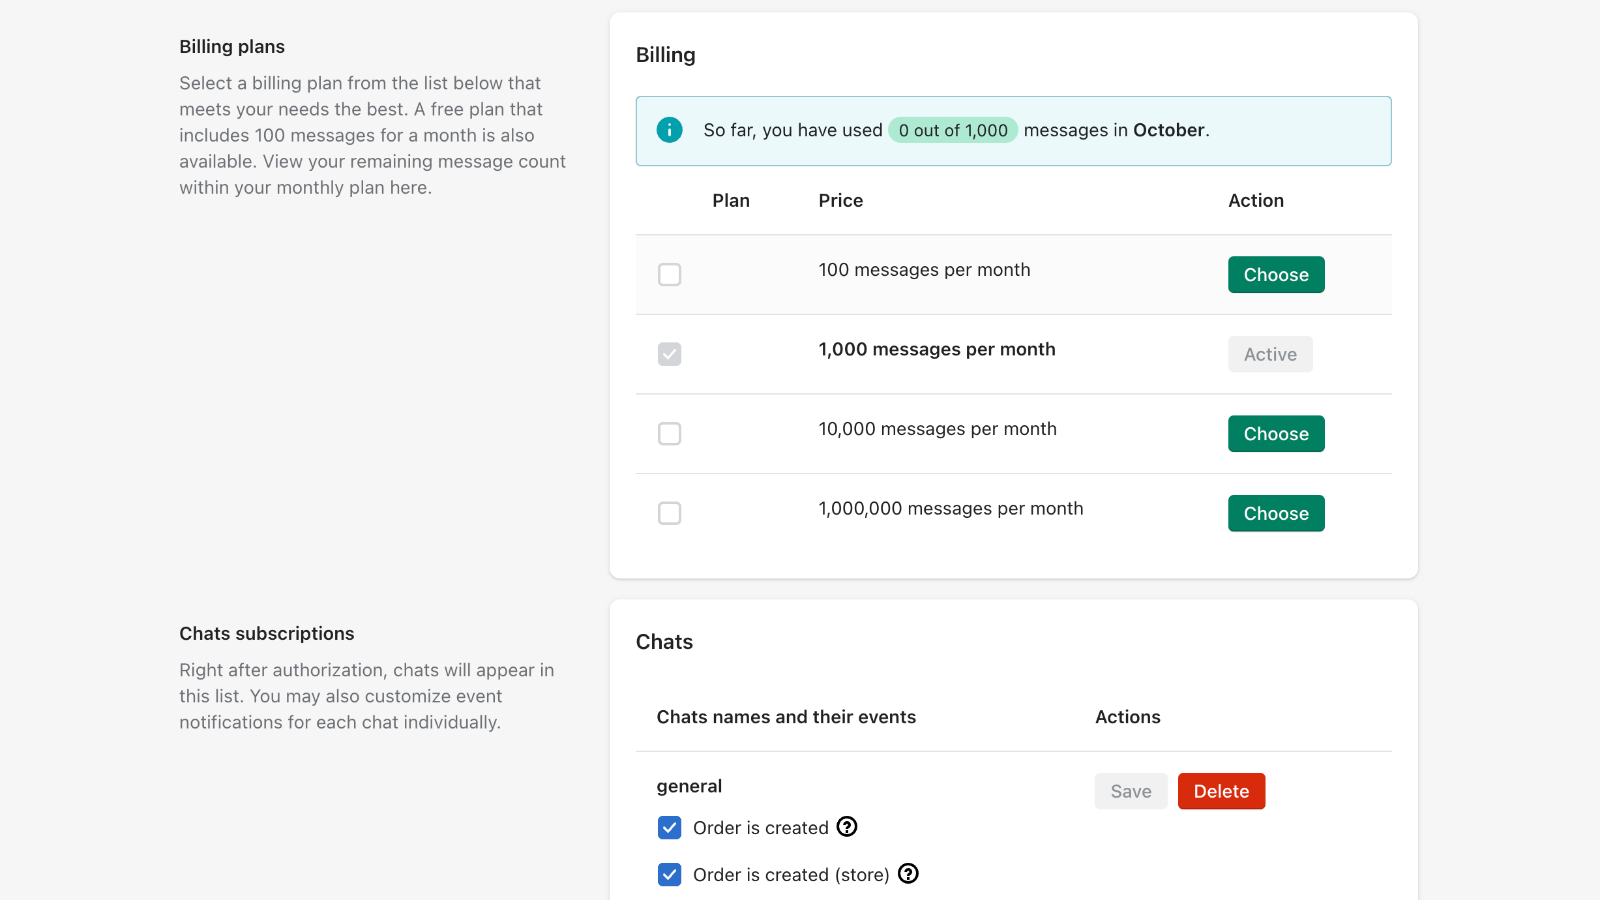Choose the 100 messages per month plan
The image size is (1600, 900).
click(1276, 274)
